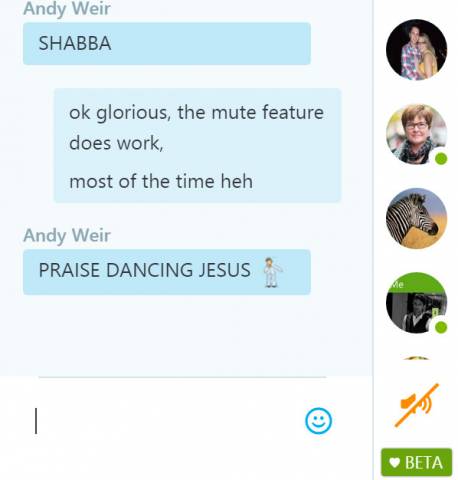Click the green status dot on woman's avatar
The width and height of the screenshot is (458, 480).
click(441, 159)
